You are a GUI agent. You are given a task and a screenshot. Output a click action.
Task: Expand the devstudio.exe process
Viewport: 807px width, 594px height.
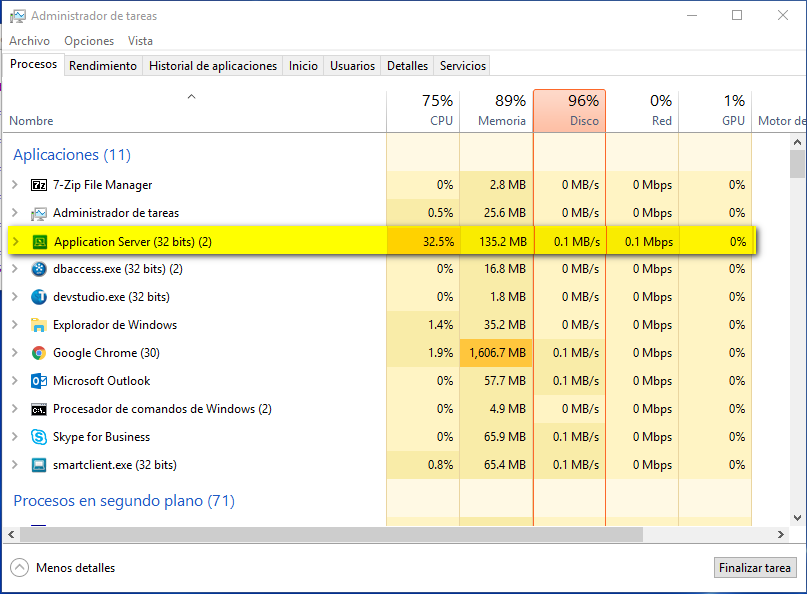(15, 296)
